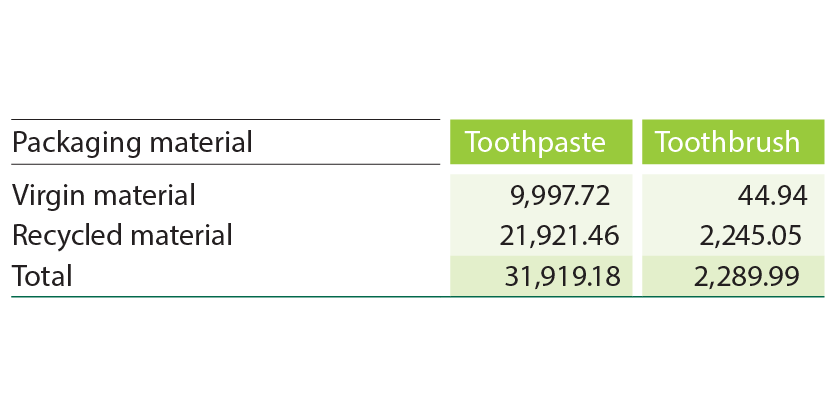Click empty space left of 44.94 in its cell
The width and height of the screenshot is (834, 417).
click(690, 195)
